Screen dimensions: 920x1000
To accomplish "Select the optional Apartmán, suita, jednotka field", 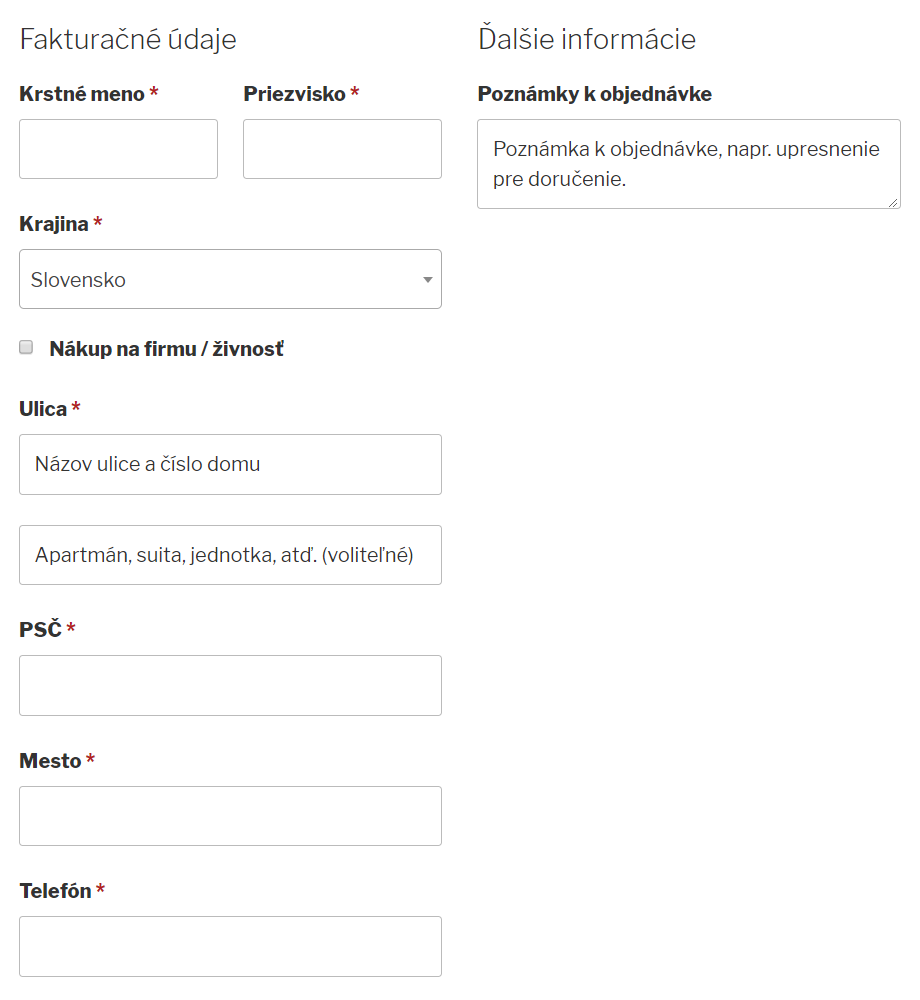I will [230, 555].
